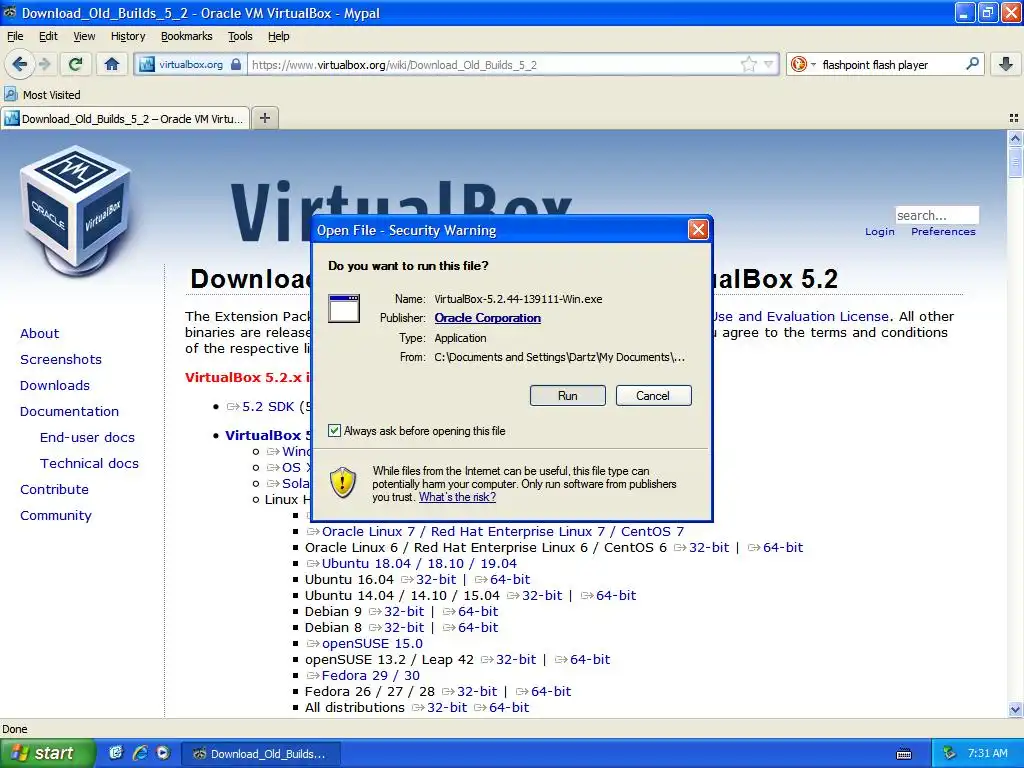Close the Security Warning dialog
This screenshot has height=768, width=1024.
698,230
